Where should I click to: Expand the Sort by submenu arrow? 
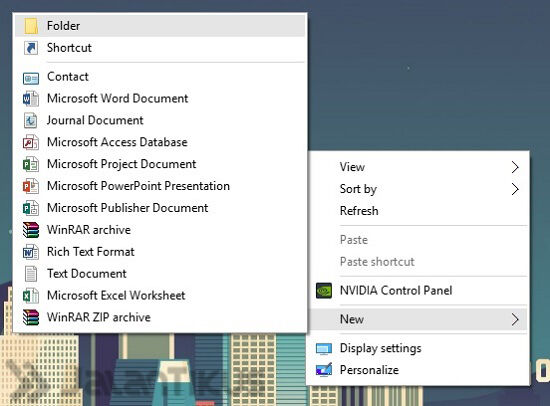[515, 189]
